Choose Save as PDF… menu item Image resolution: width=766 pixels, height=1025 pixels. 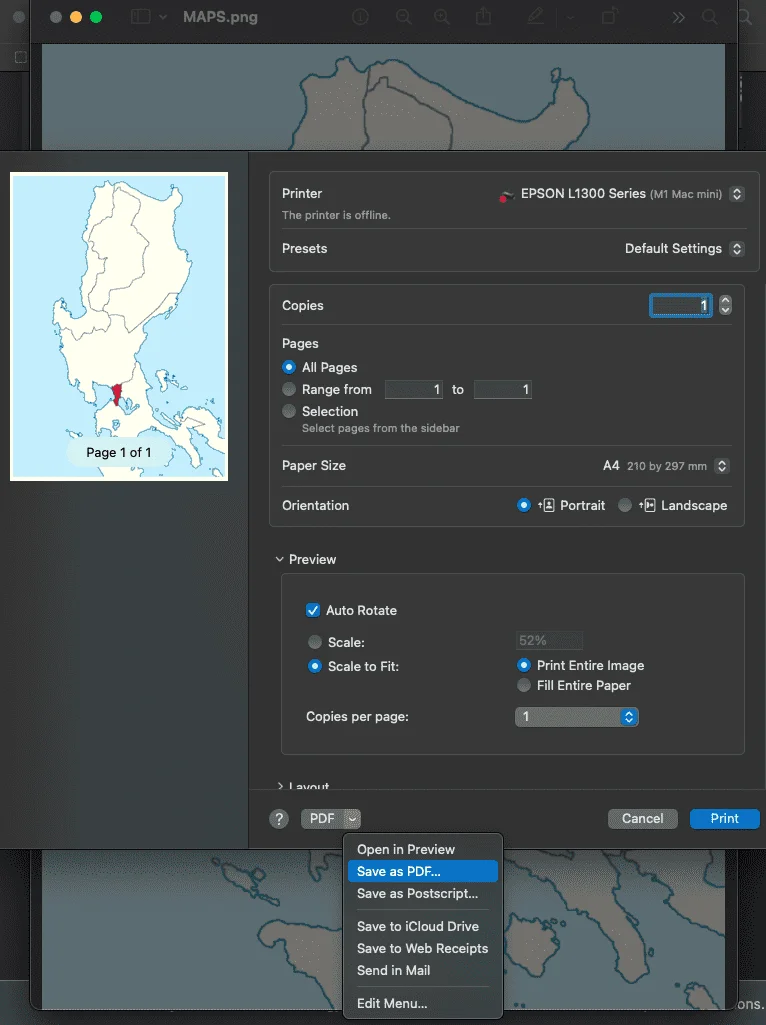(x=422, y=871)
